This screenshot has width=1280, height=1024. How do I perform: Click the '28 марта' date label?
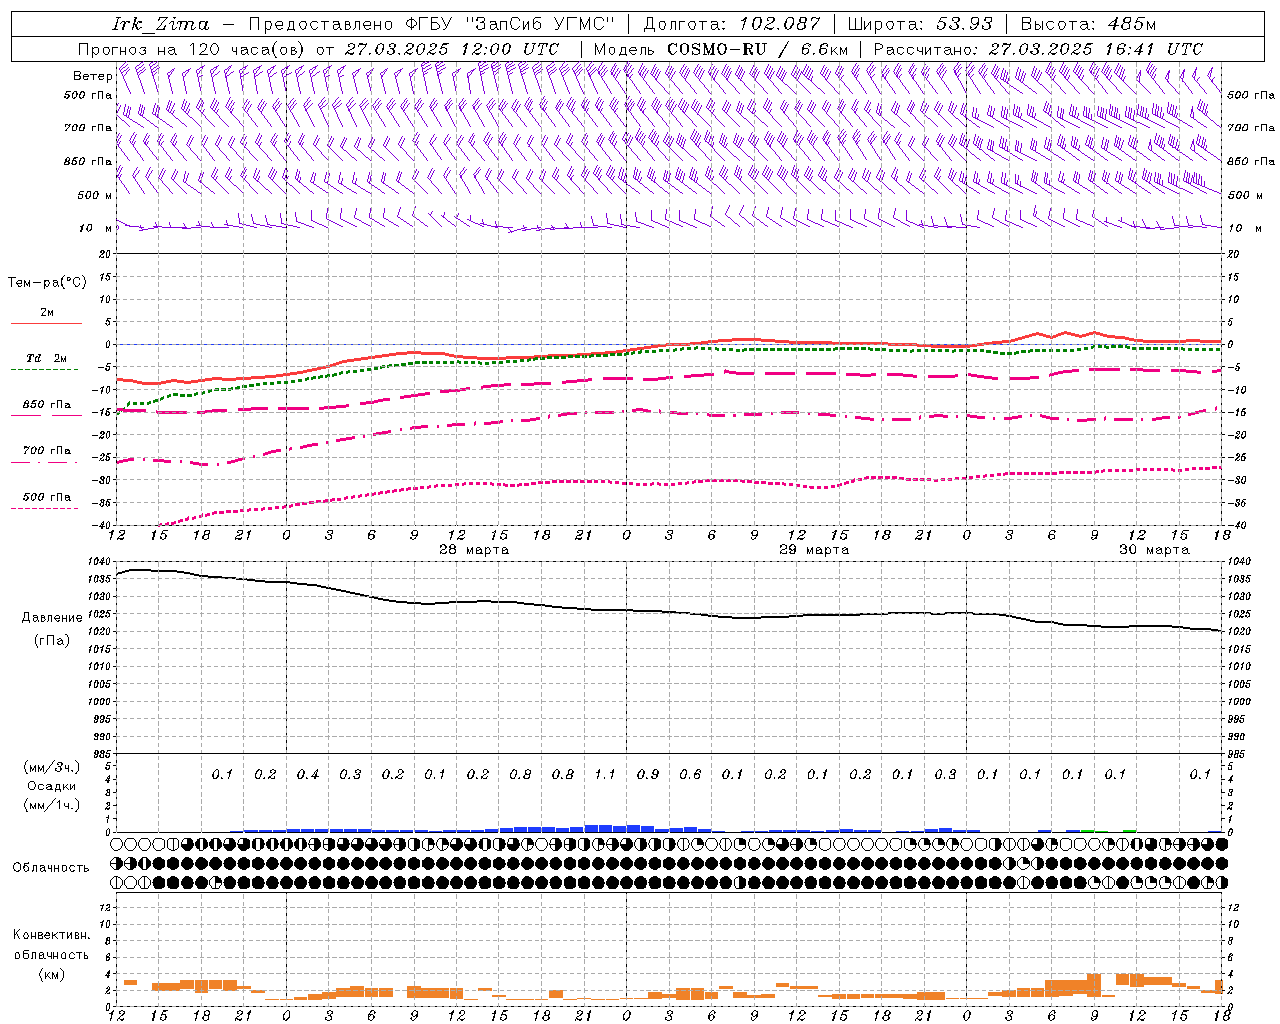tap(474, 550)
